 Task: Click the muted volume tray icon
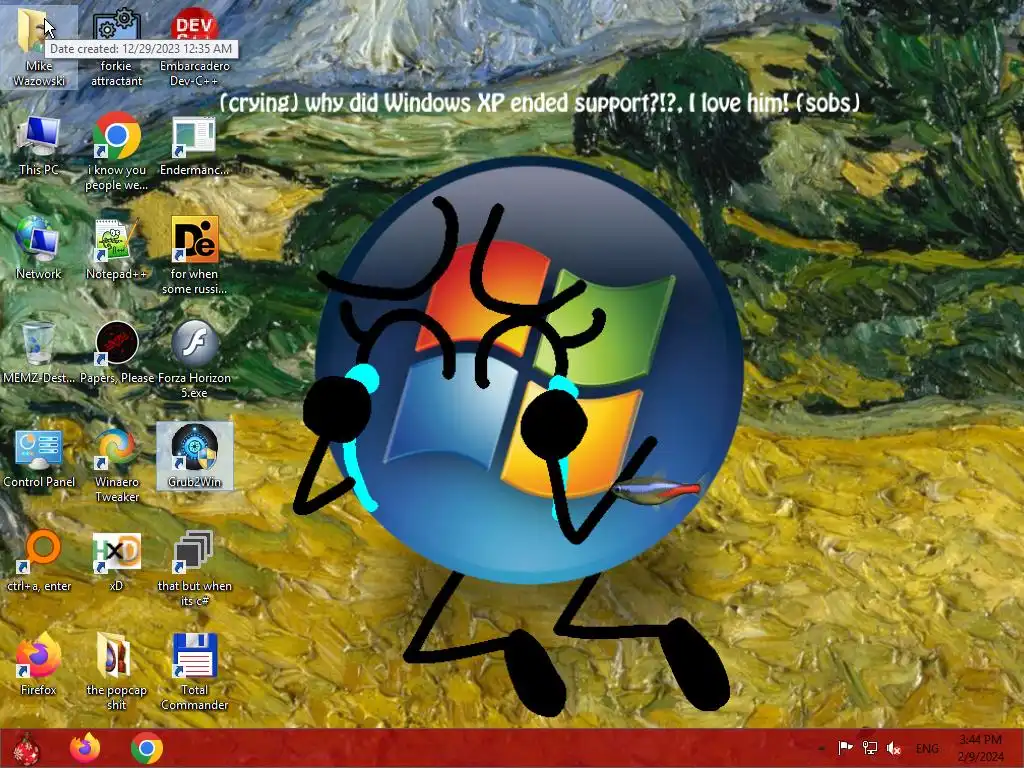click(894, 748)
